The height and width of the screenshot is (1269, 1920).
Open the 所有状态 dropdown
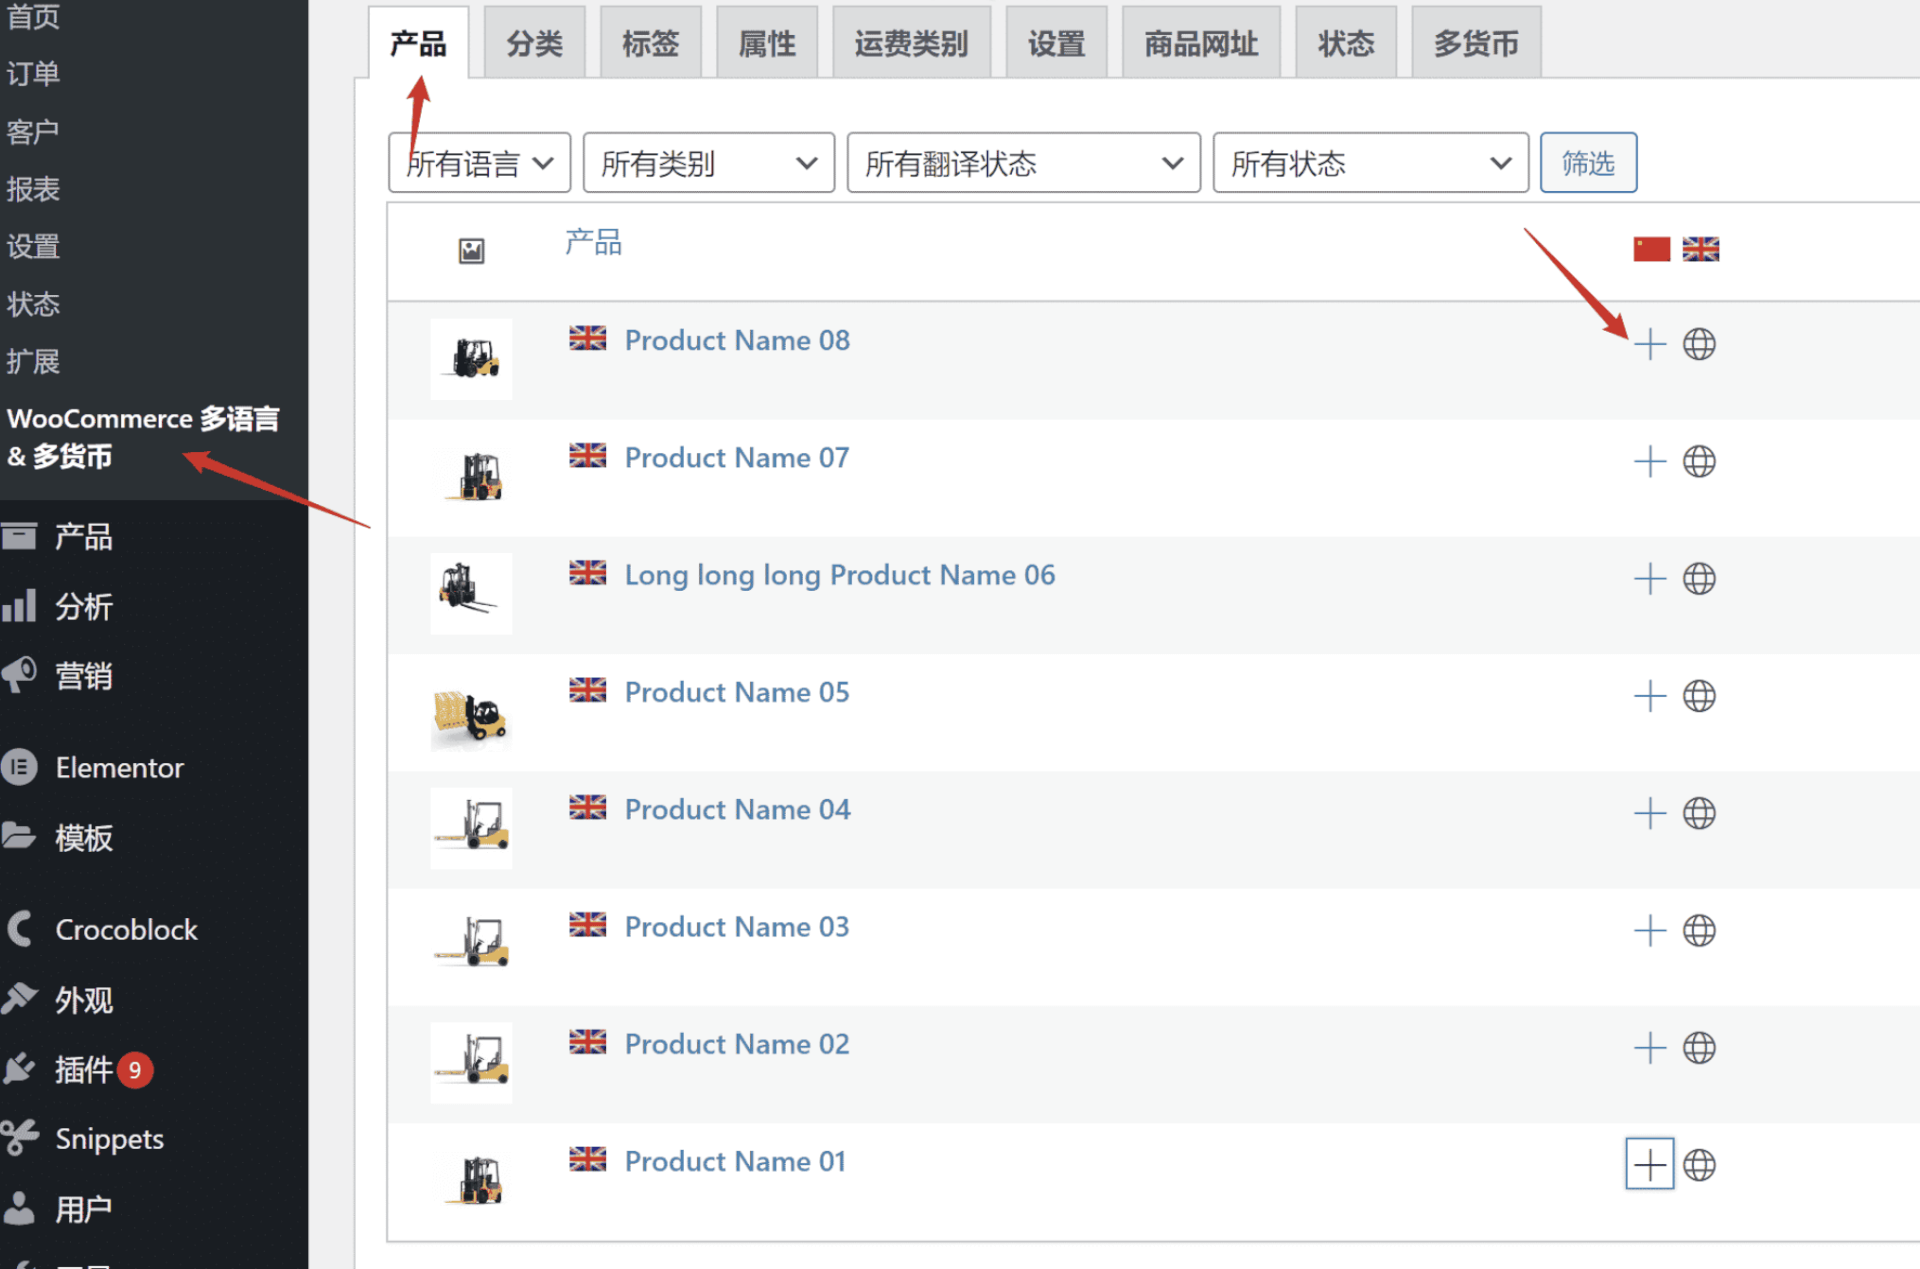(x=1369, y=162)
